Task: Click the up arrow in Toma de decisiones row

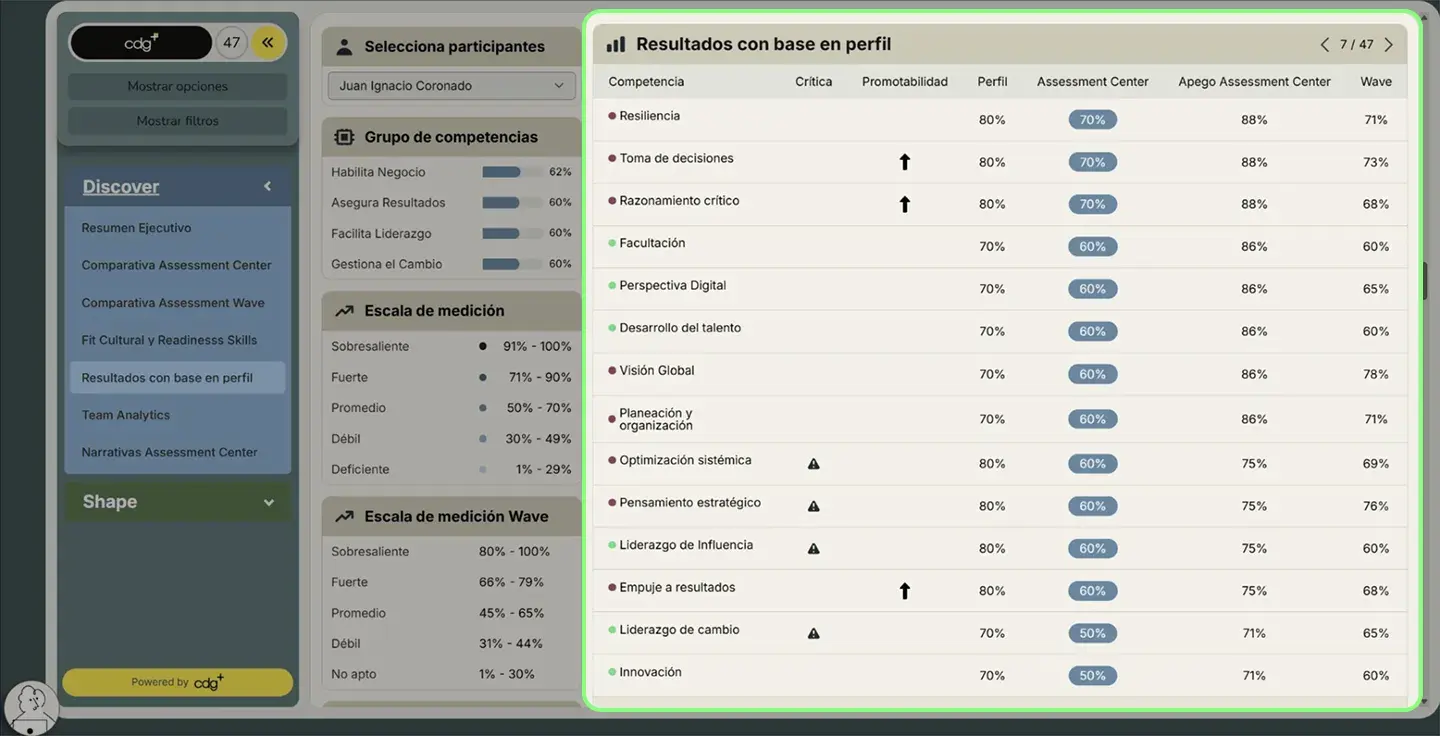Action: click(x=905, y=162)
